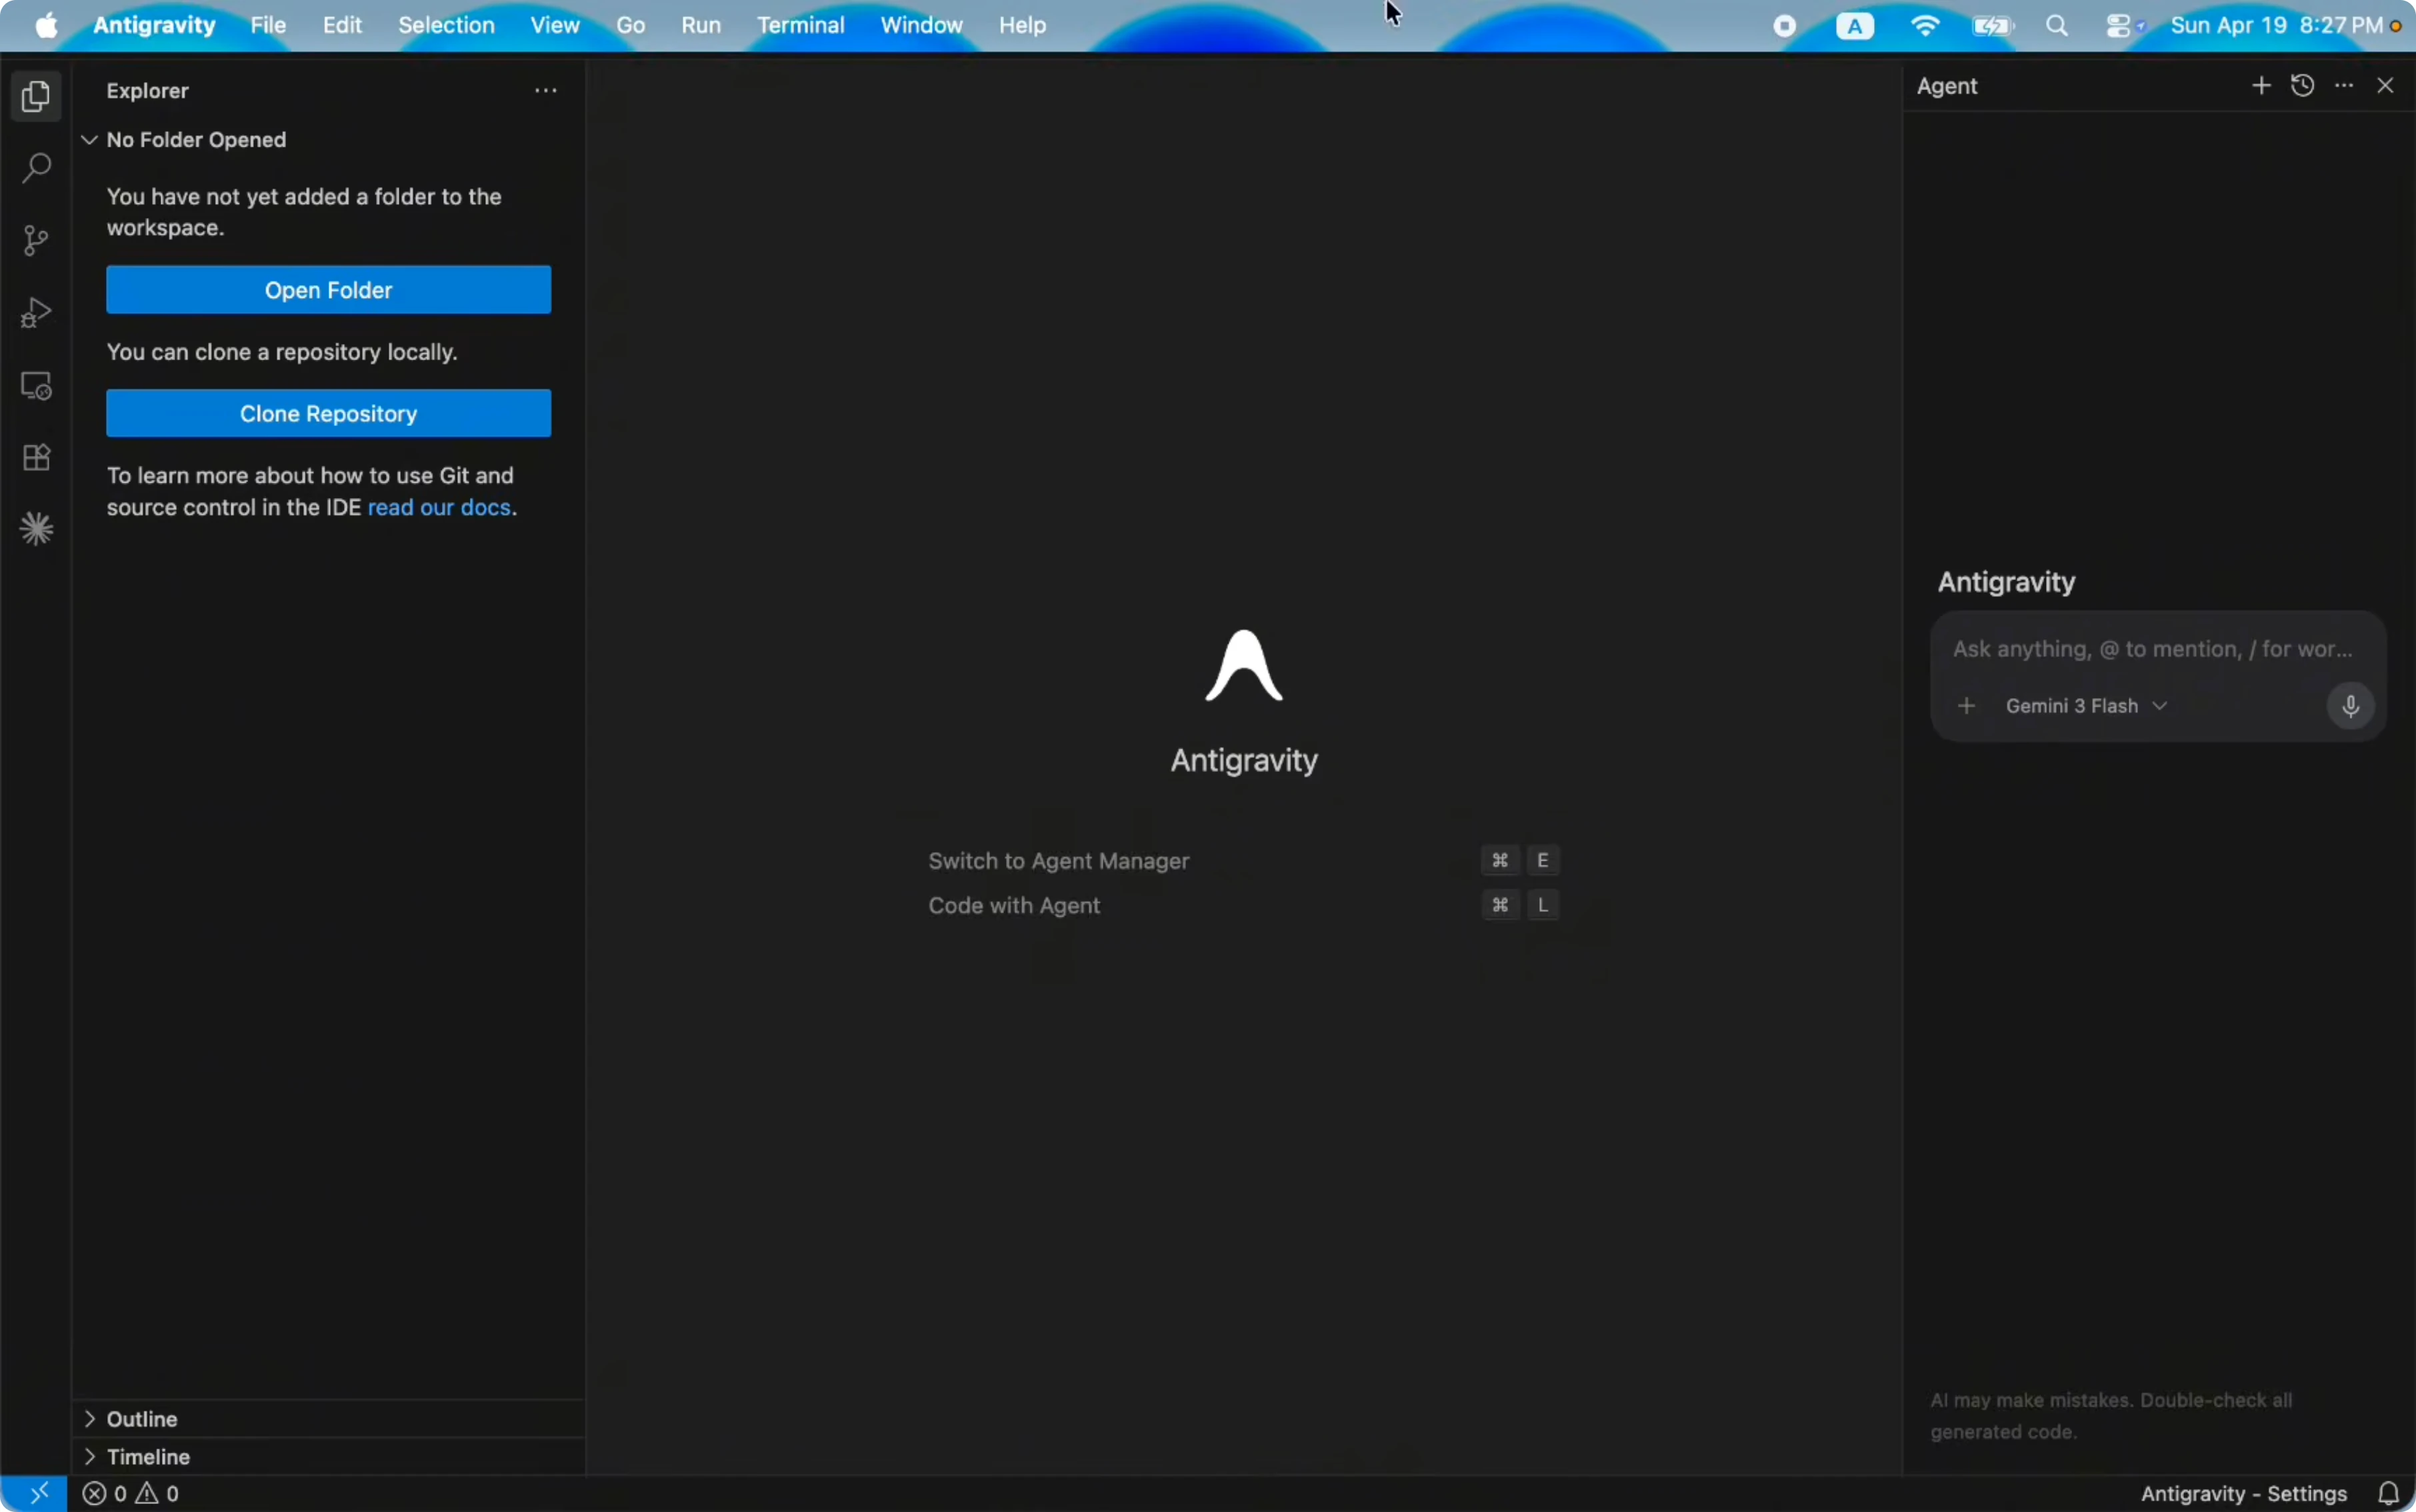This screenshot has width=2416, height=1512.
Task: Open the Source Control view icon
Action: 36,240
